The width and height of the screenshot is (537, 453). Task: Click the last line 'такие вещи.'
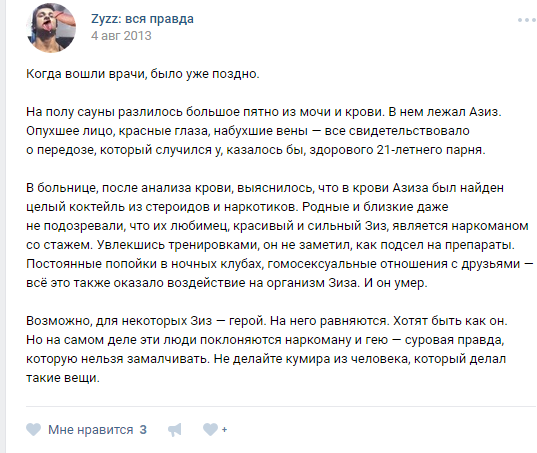[x=63, y=378]
